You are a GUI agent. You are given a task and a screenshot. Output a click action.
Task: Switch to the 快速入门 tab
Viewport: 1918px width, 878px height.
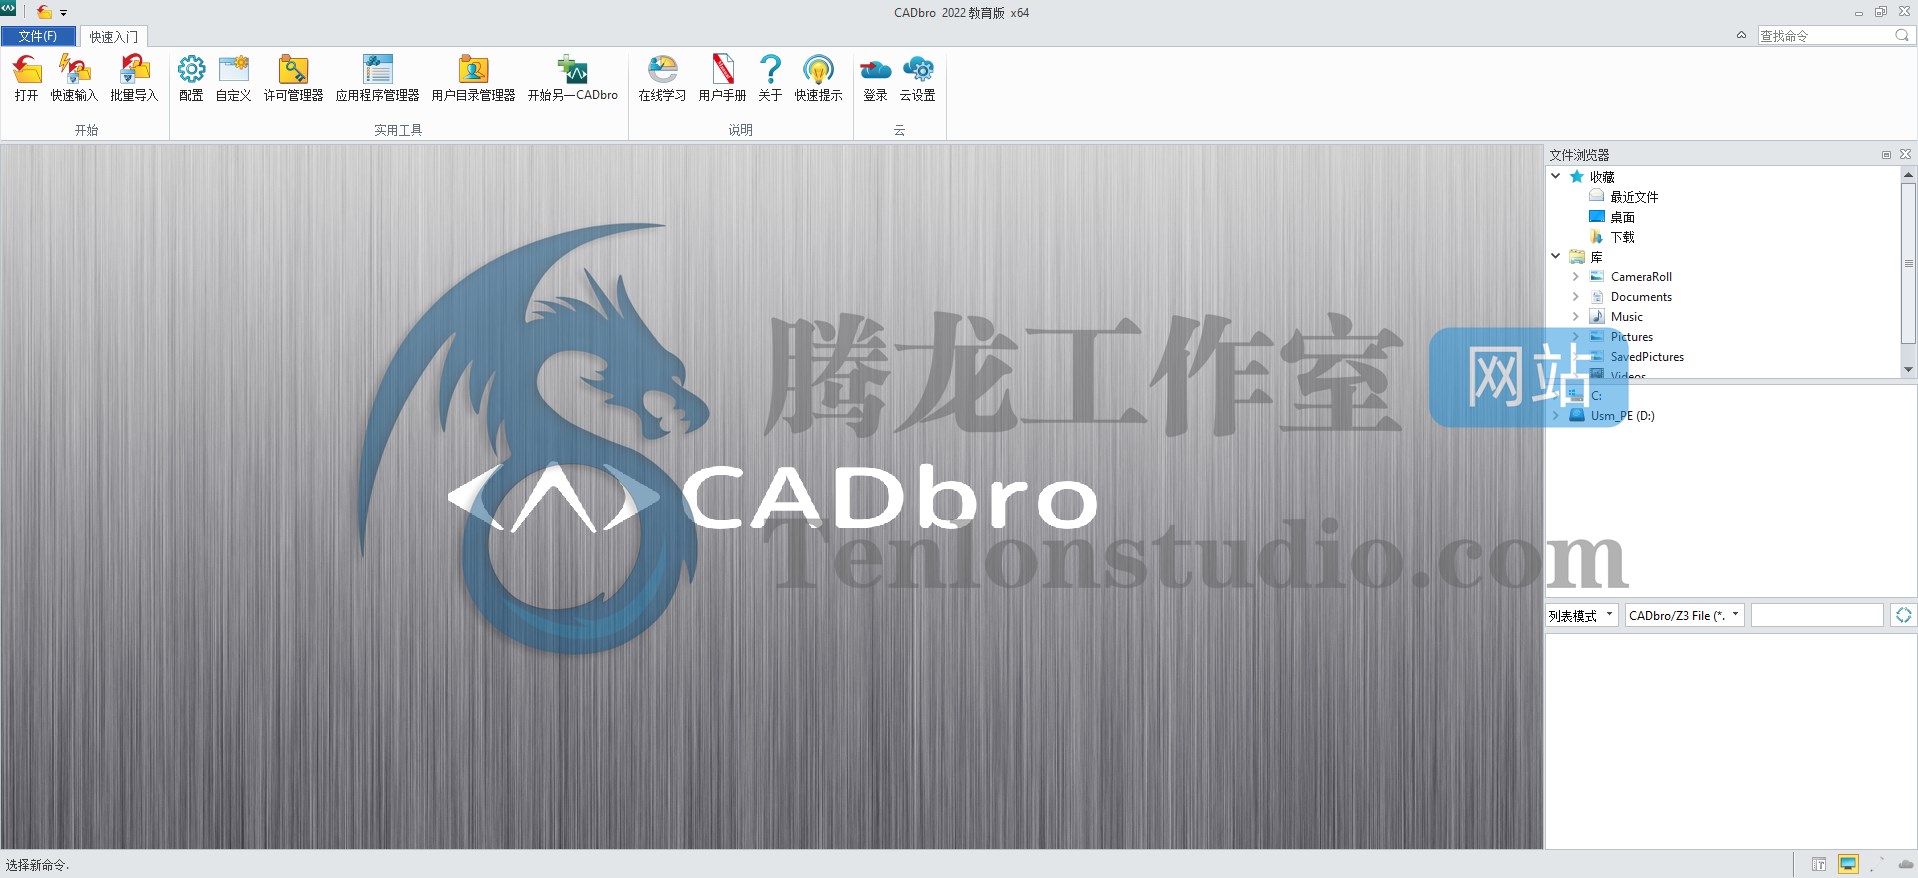pyautogui.click(x=114, y=36)
